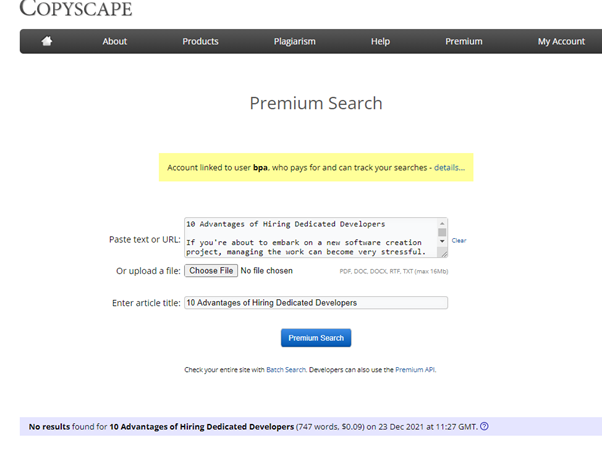Screen dimensions: 602x461
Task: Open the Help menu
Action: tap(380, 41)
